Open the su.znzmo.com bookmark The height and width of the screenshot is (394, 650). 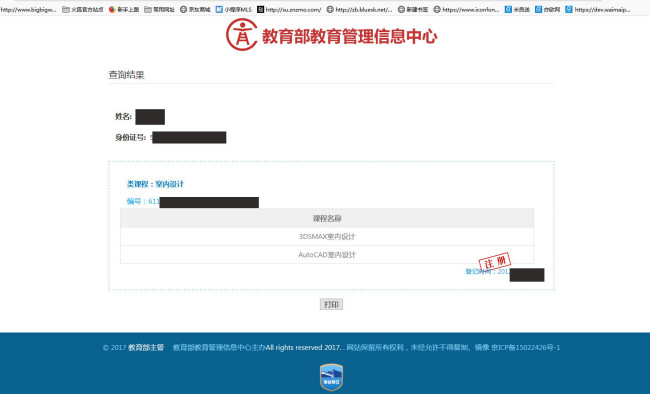pyautogui.click(x=289, y=9)
